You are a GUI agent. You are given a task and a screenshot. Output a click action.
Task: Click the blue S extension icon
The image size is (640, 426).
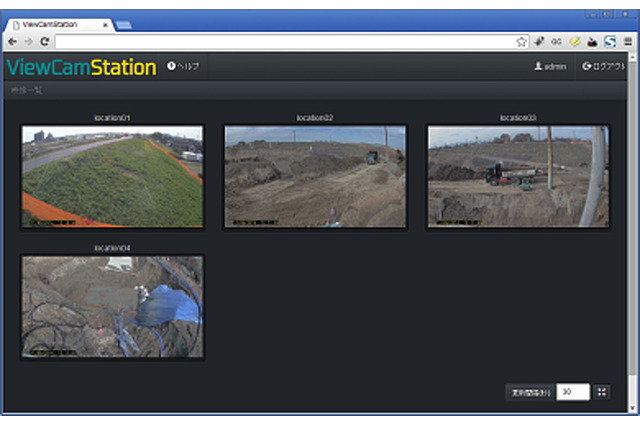tap(608, 42)
